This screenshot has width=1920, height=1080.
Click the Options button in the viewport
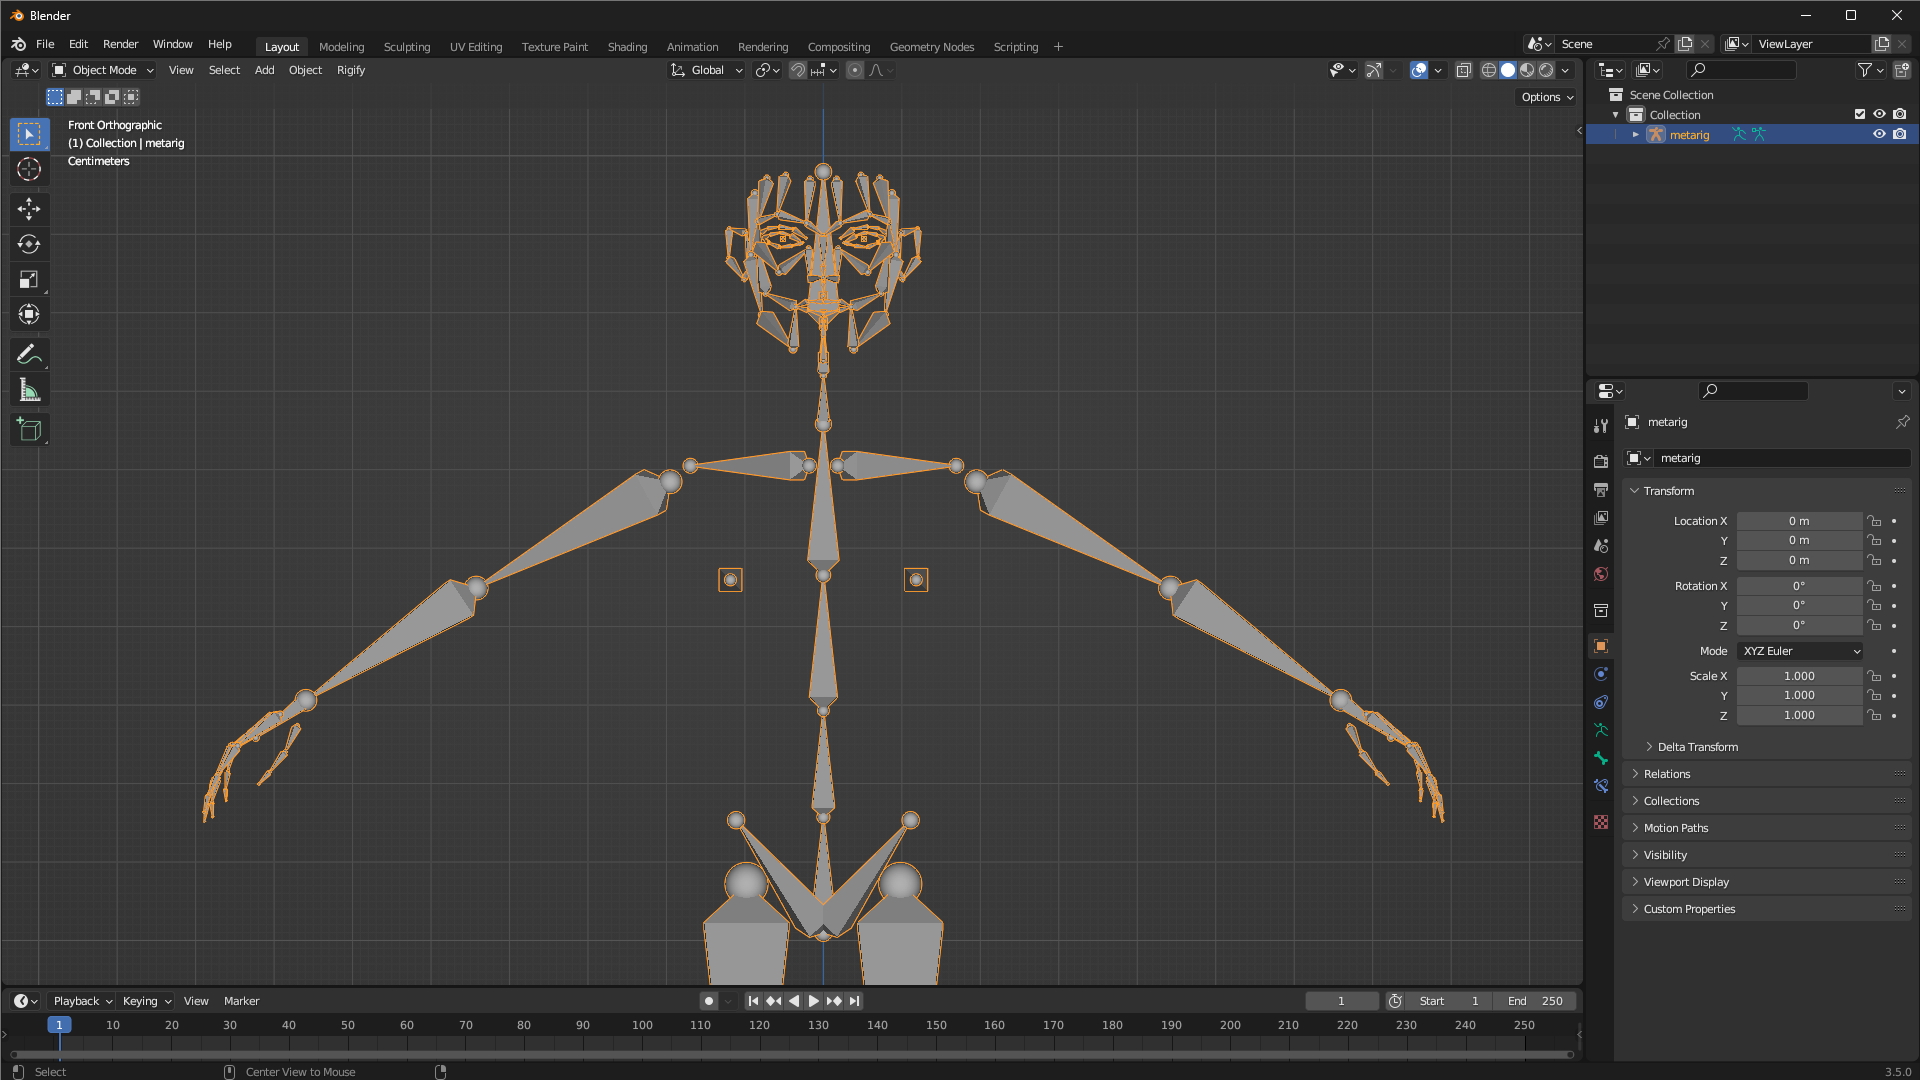click(1545, 96)
